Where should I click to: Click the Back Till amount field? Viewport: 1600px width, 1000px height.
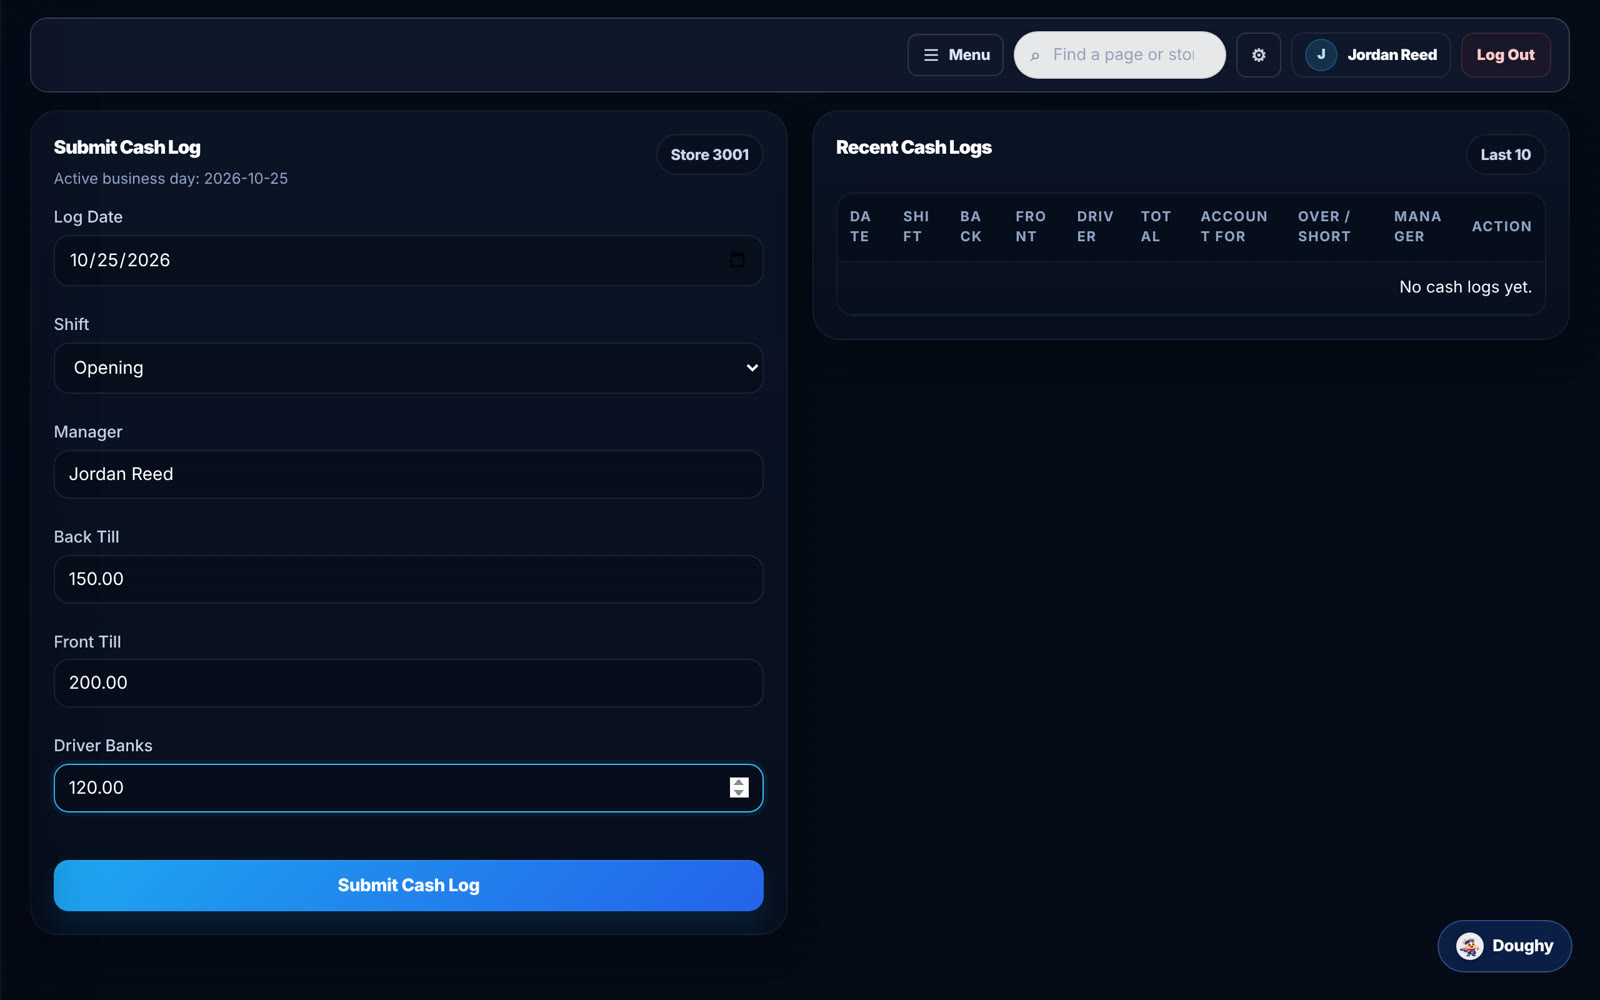[x=408, y=579]
